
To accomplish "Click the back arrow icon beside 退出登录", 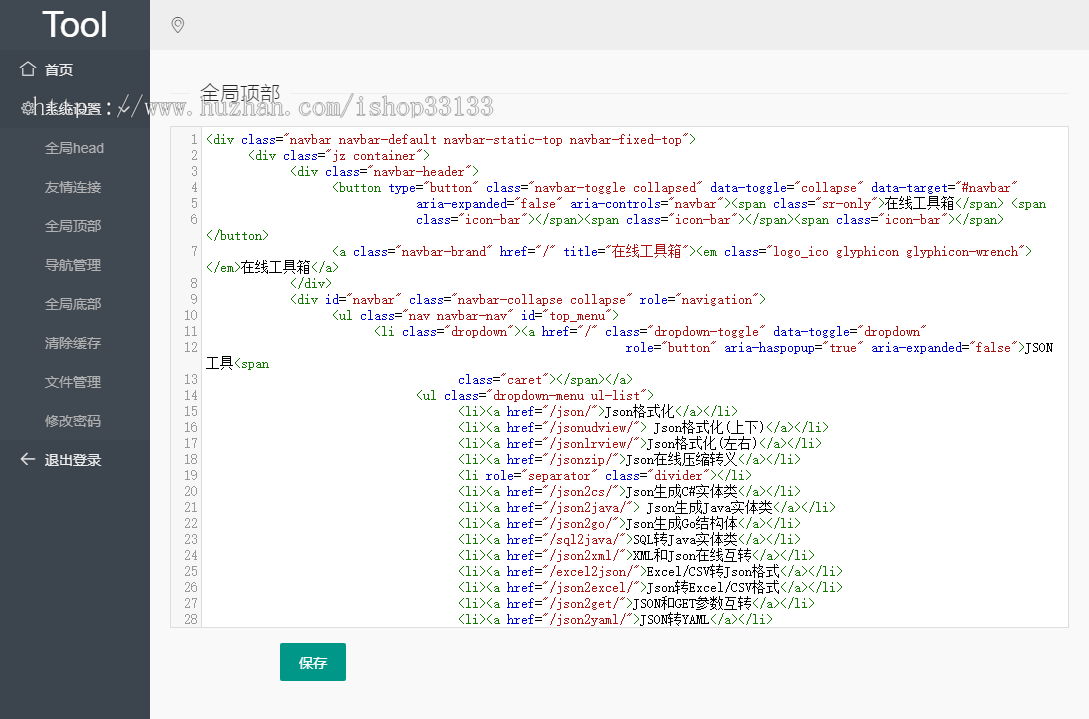I will (28, 459).
